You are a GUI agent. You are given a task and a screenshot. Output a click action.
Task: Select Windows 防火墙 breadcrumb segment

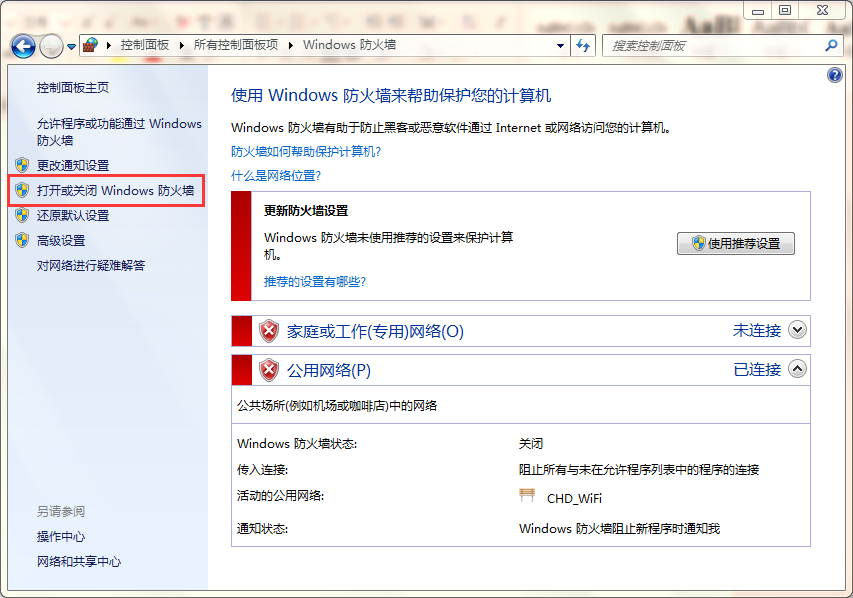(x=349, y=45)
